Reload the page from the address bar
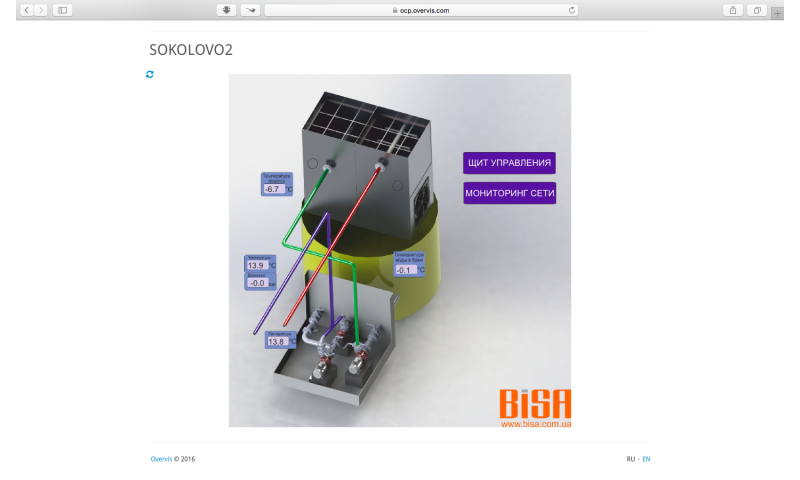The width and height of the screenshot is (800, 480). tap(572, 10)
